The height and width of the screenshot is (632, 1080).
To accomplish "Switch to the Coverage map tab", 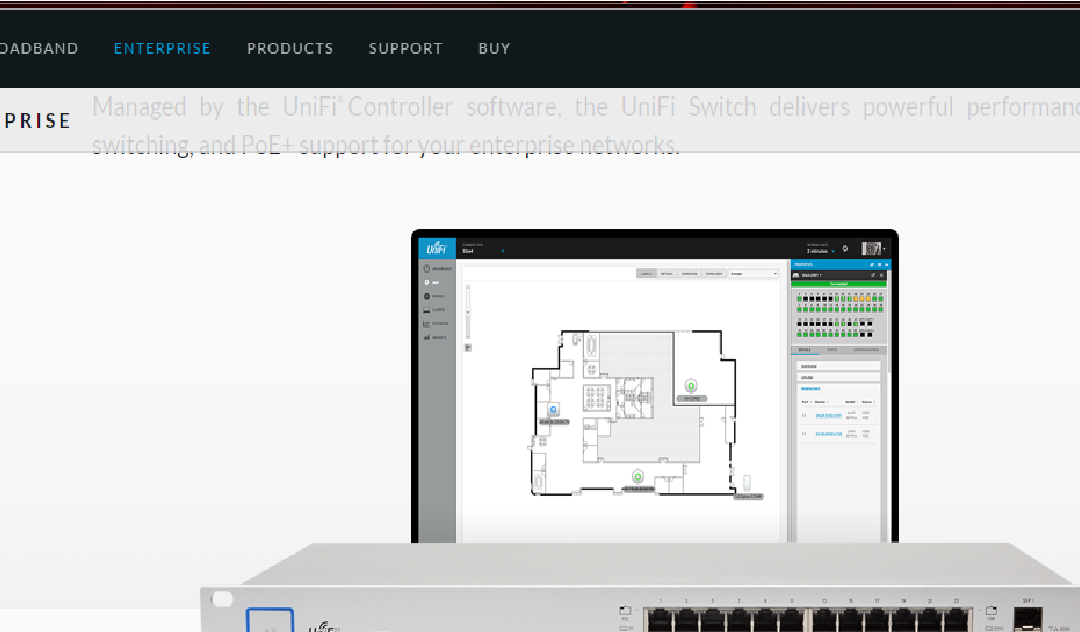I will 690,273.
